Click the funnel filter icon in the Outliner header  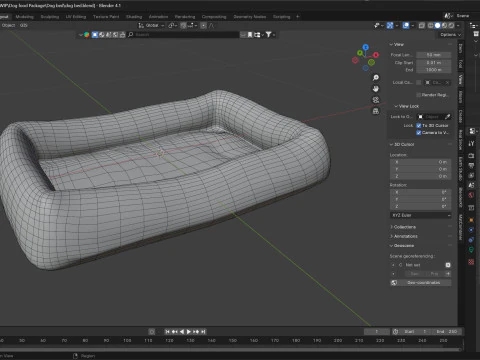(268, 34)
